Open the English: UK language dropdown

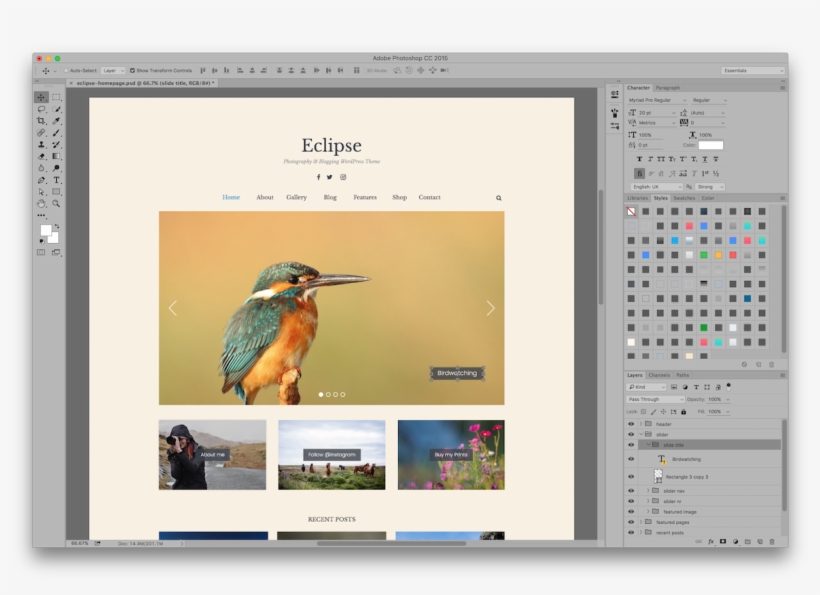tap(656, 187)
